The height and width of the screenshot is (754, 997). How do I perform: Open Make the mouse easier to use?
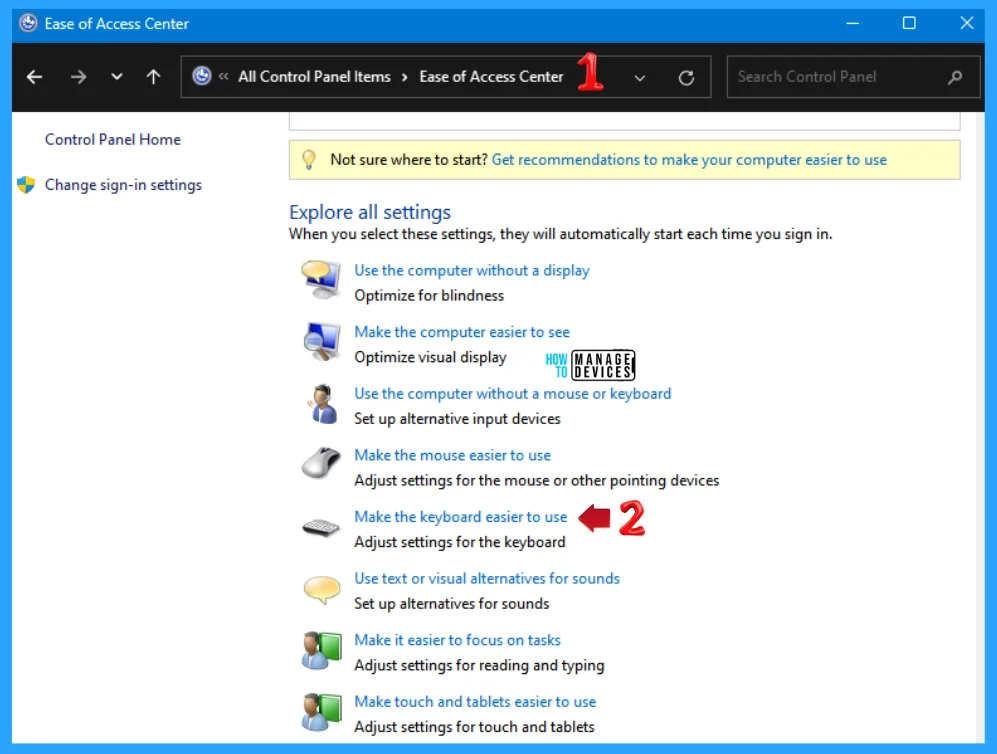452,455
